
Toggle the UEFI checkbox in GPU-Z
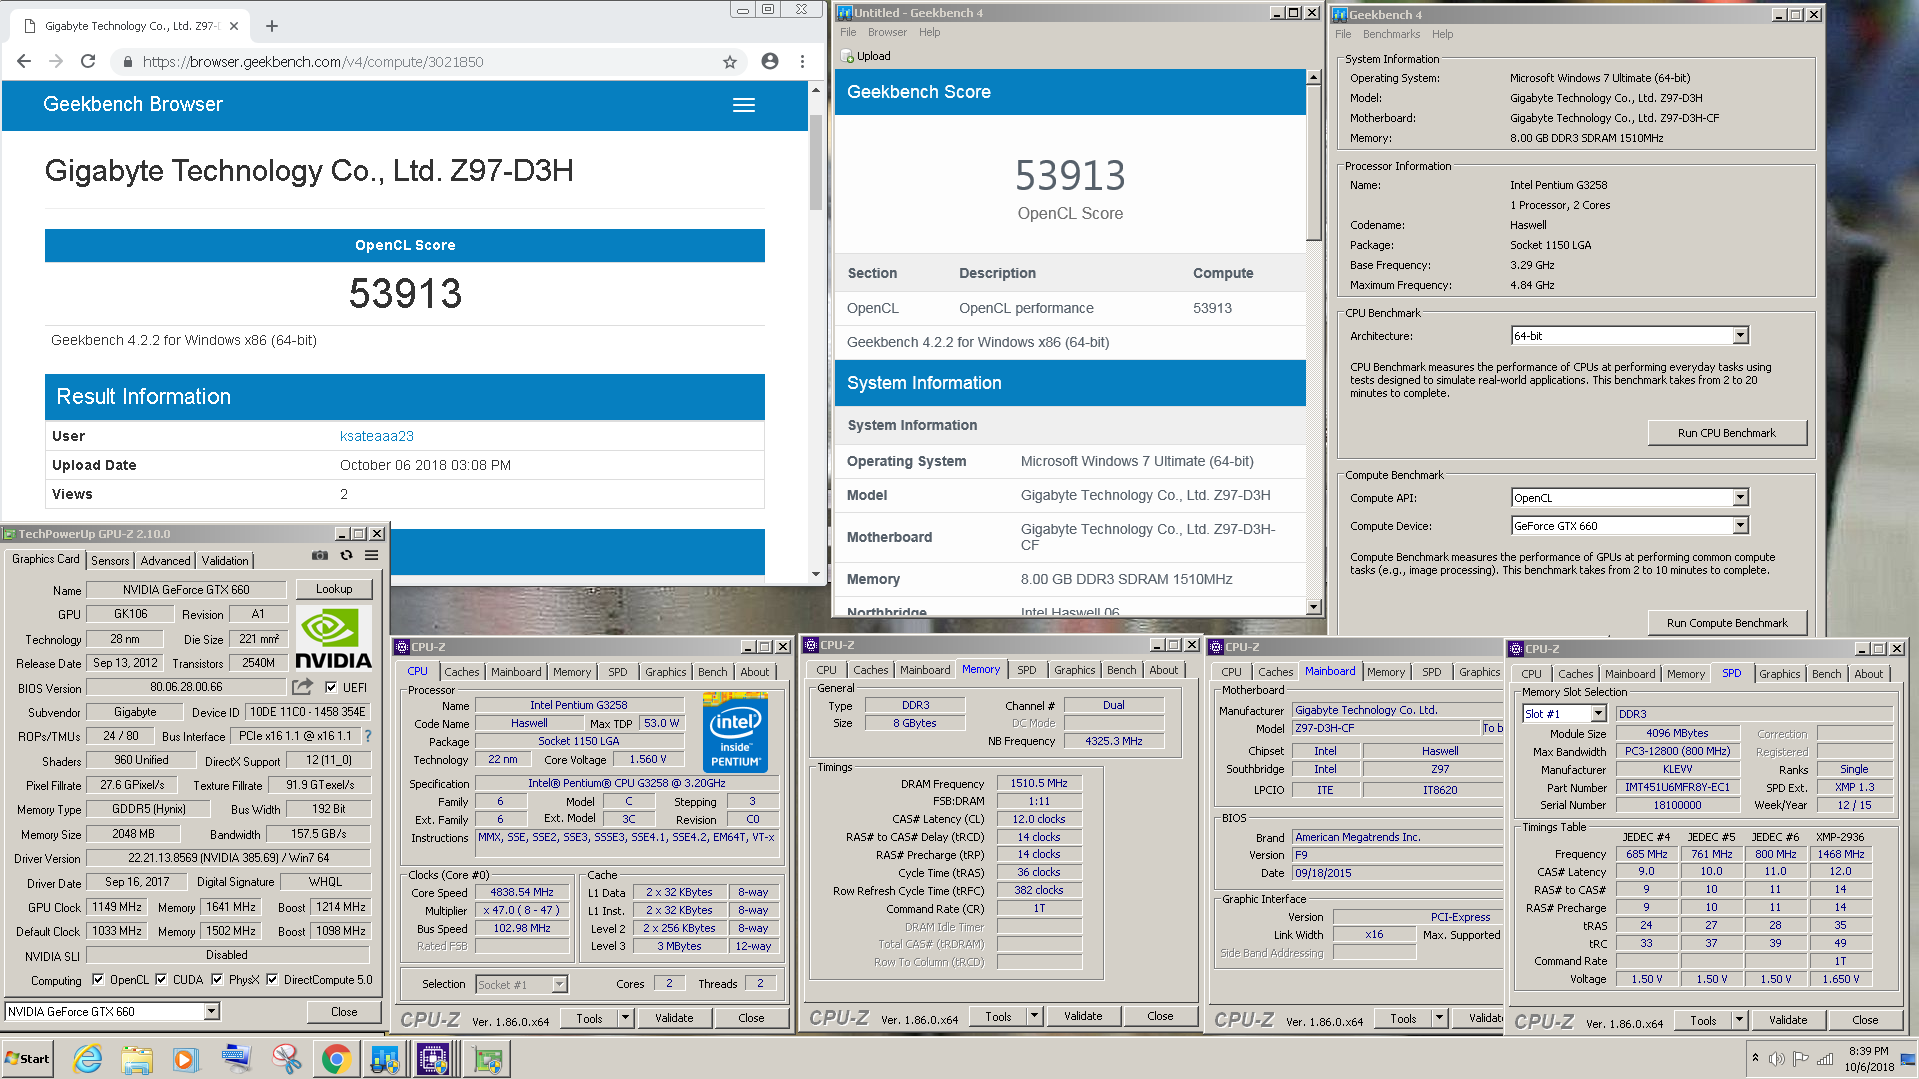coord(331,687)
